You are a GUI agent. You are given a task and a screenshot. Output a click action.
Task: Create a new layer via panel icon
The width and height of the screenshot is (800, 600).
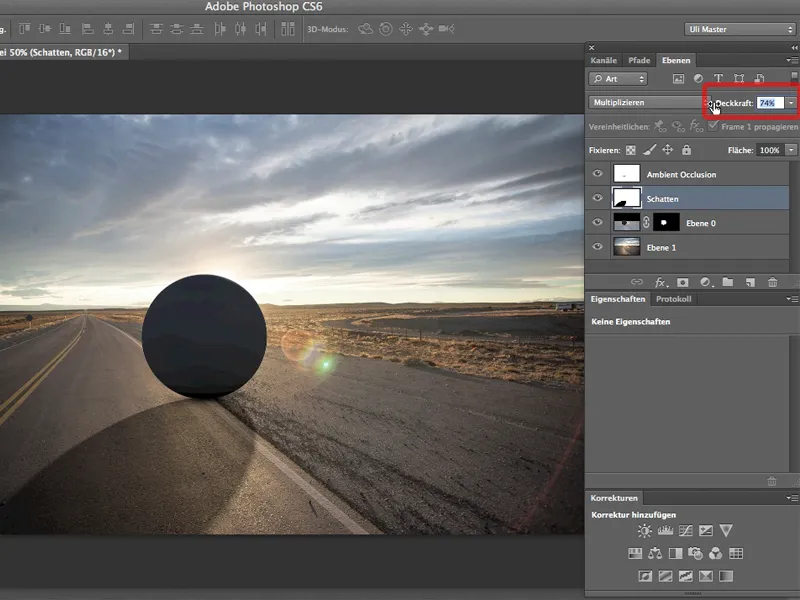(x=750, y=282)
